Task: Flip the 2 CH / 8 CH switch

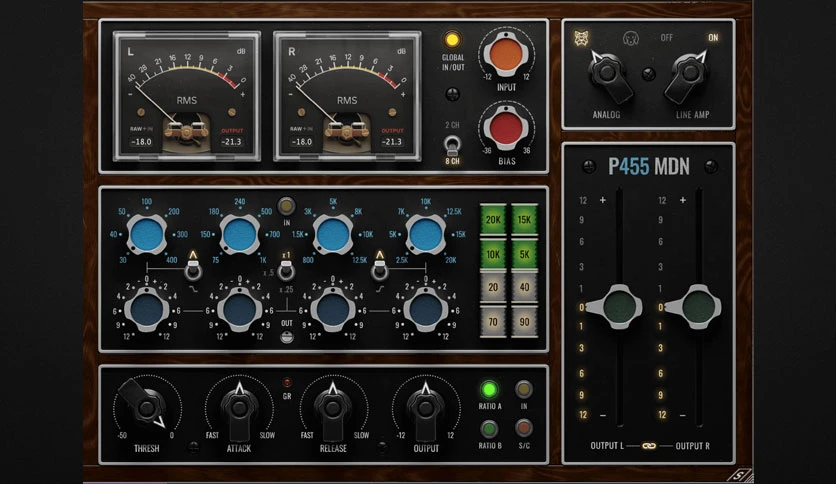Action: (452, 144)
